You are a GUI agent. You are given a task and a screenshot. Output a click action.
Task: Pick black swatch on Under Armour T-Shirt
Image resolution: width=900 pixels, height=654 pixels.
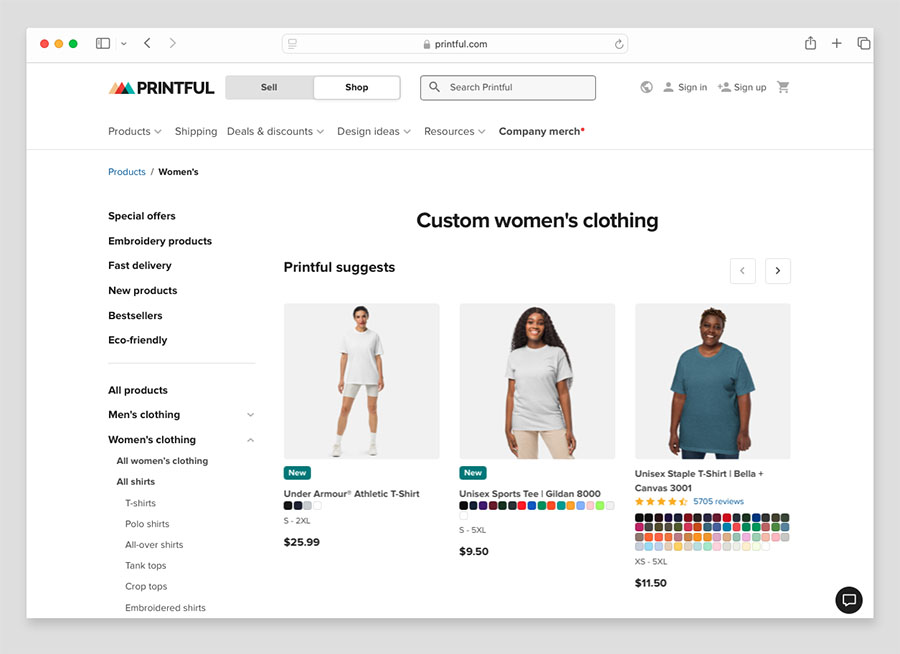pos(288,506)
